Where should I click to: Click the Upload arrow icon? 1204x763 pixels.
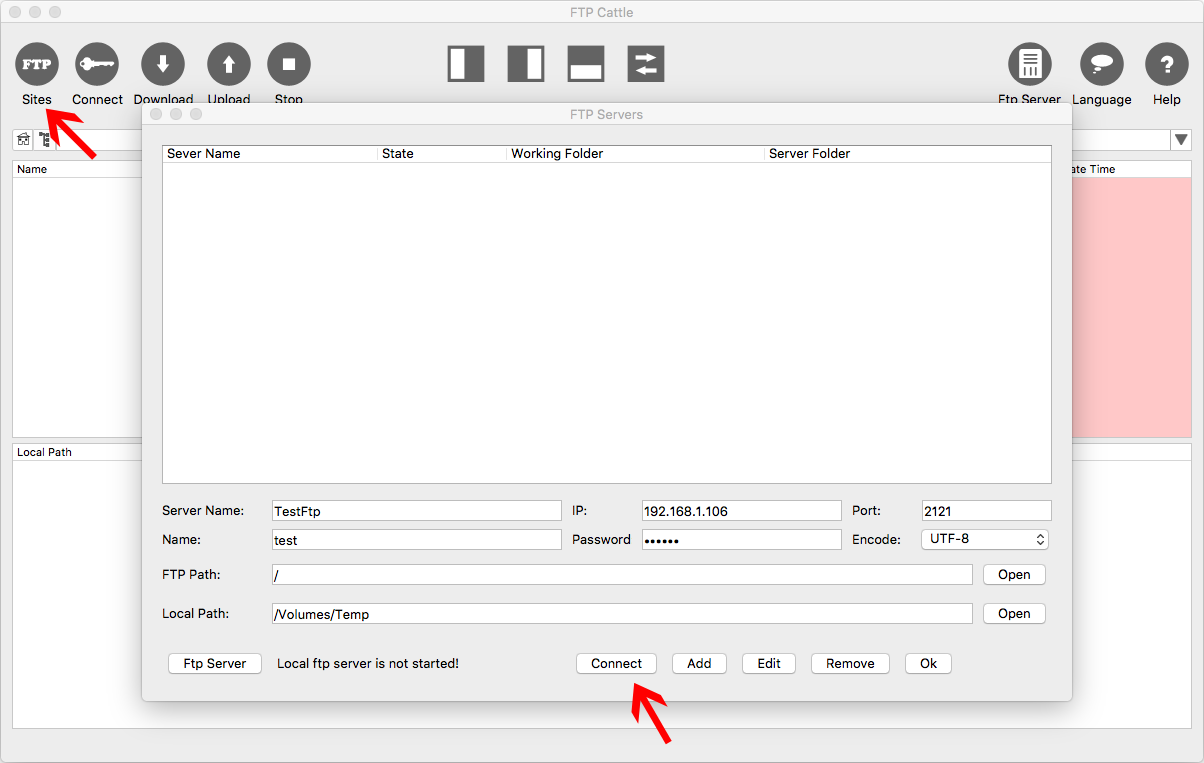(x=229, y=64)
